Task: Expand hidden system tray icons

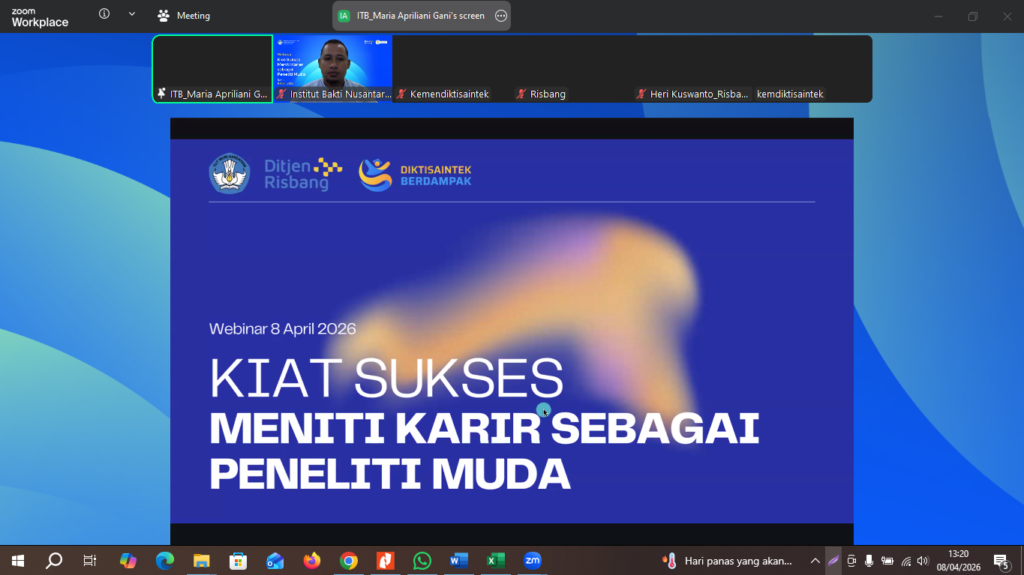Action: click(x=815, y=560)
